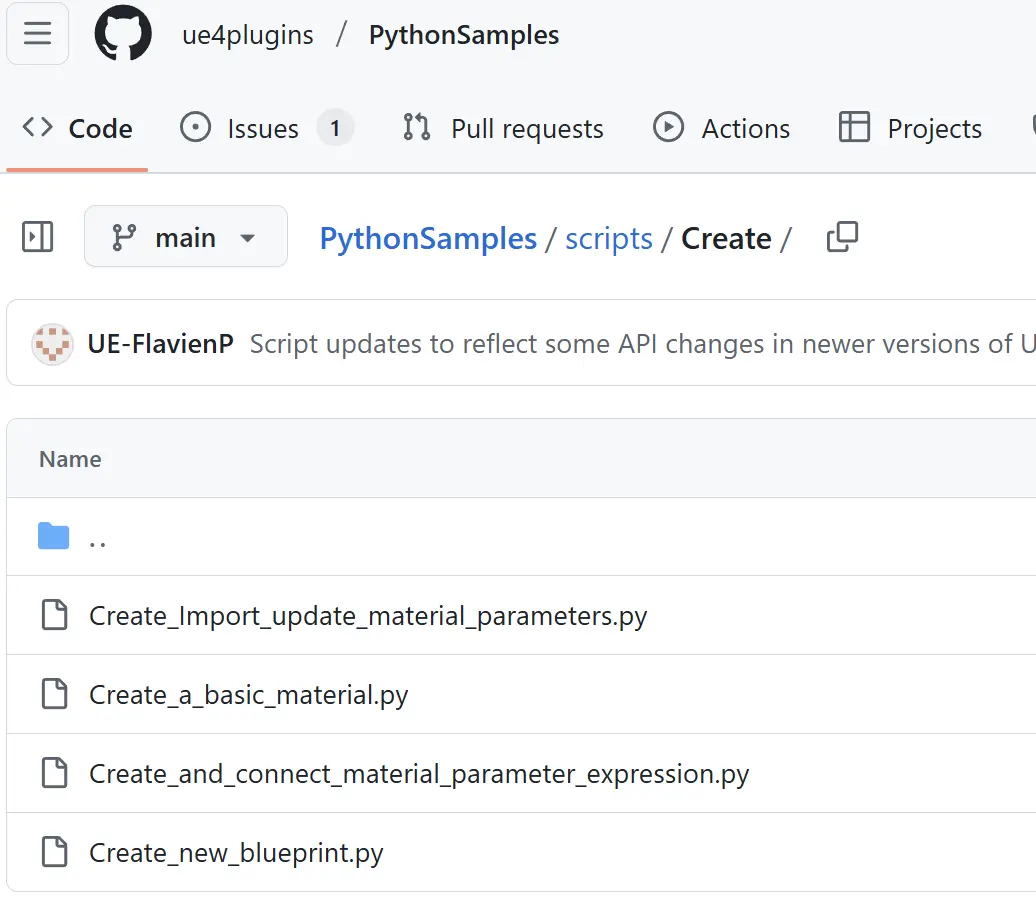Navigate to the scripts folder breadcrumb

tap(608, 239)
